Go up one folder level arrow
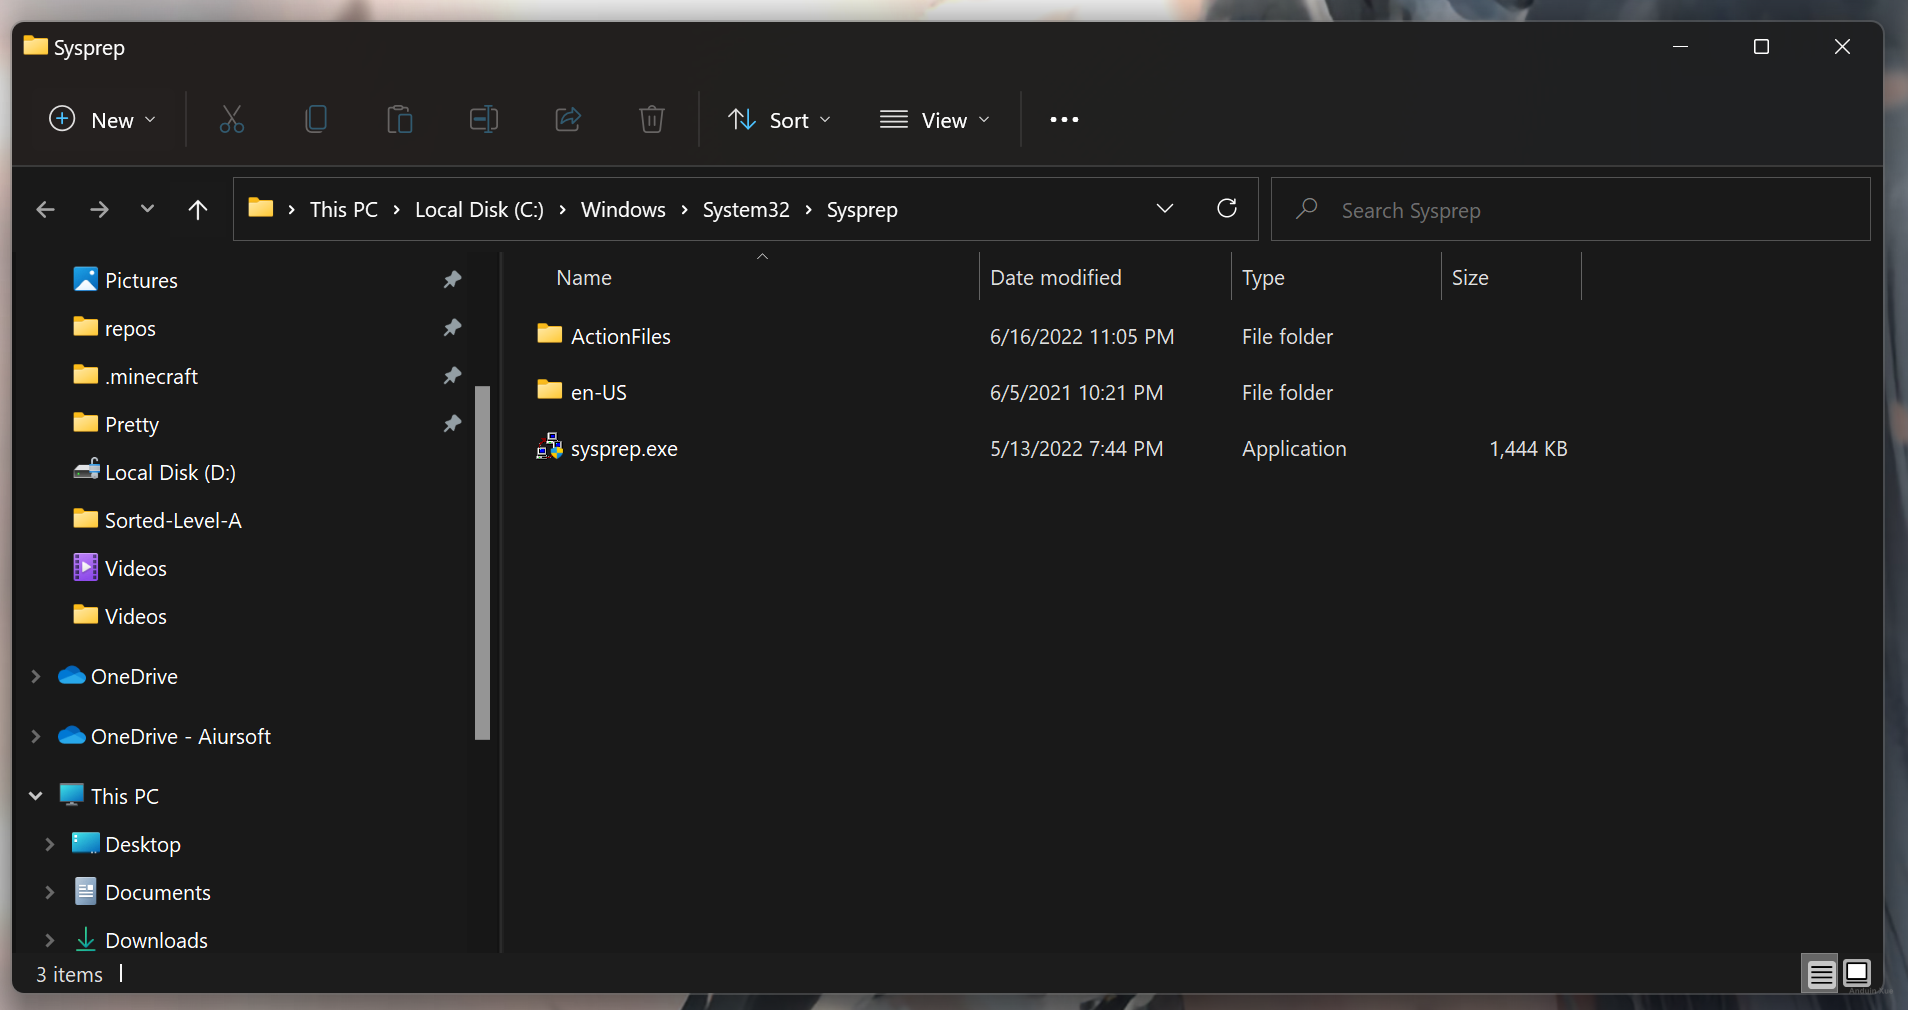1908x1010 pixels. click(x=198, y=209)
